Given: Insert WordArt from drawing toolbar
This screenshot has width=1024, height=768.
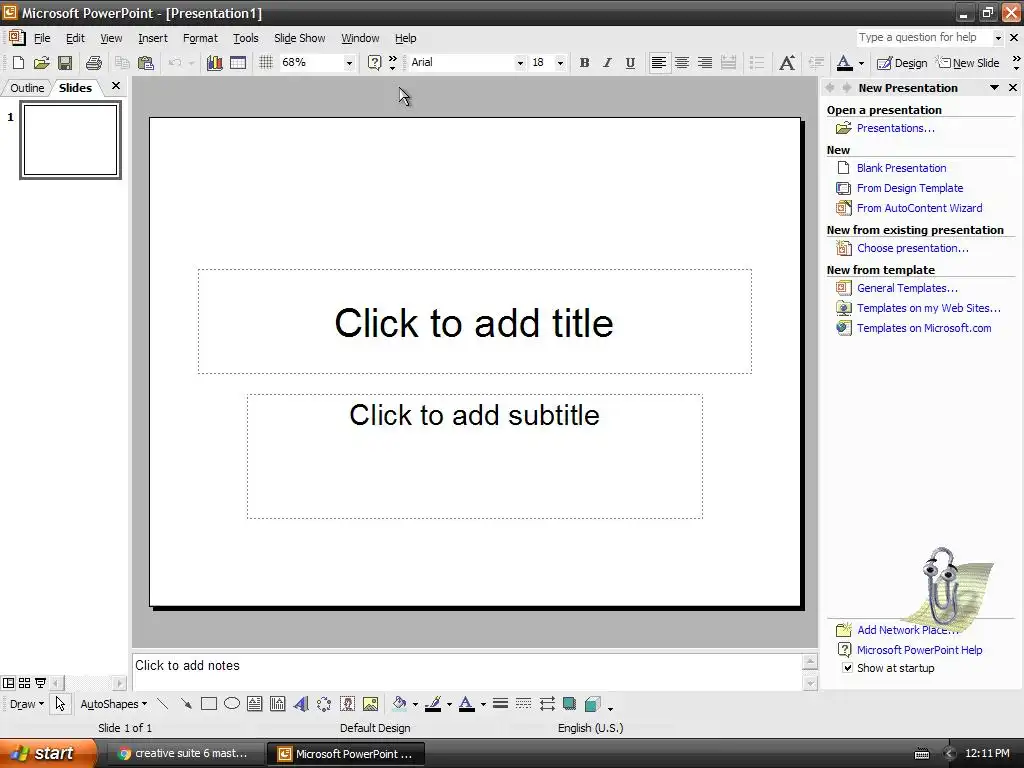Looking at the screenshot, I should coord(301,704).
